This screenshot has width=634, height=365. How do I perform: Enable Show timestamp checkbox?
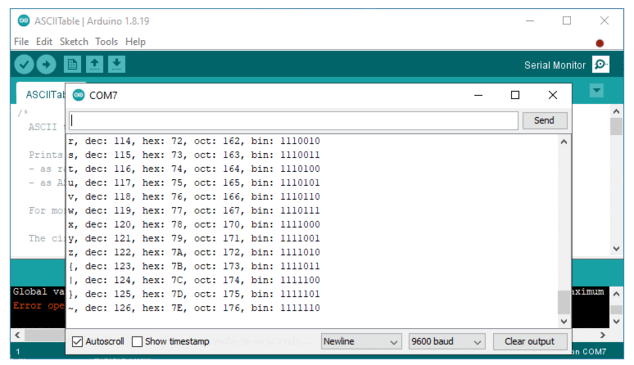(137, 342)
